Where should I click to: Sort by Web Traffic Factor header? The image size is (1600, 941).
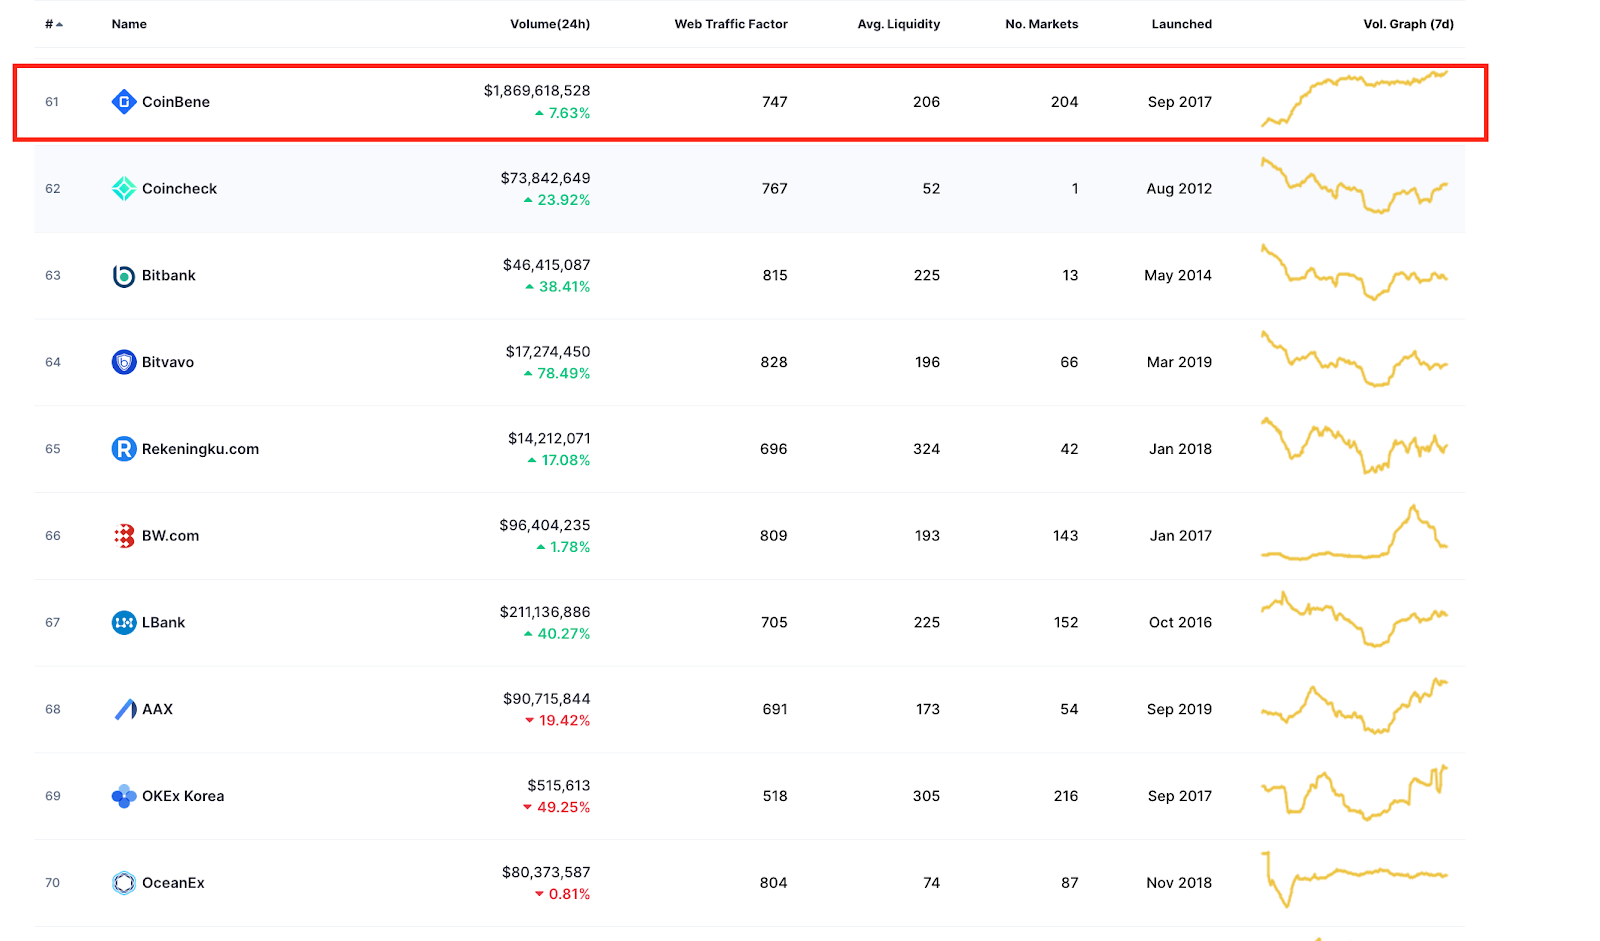pos(731,24)
